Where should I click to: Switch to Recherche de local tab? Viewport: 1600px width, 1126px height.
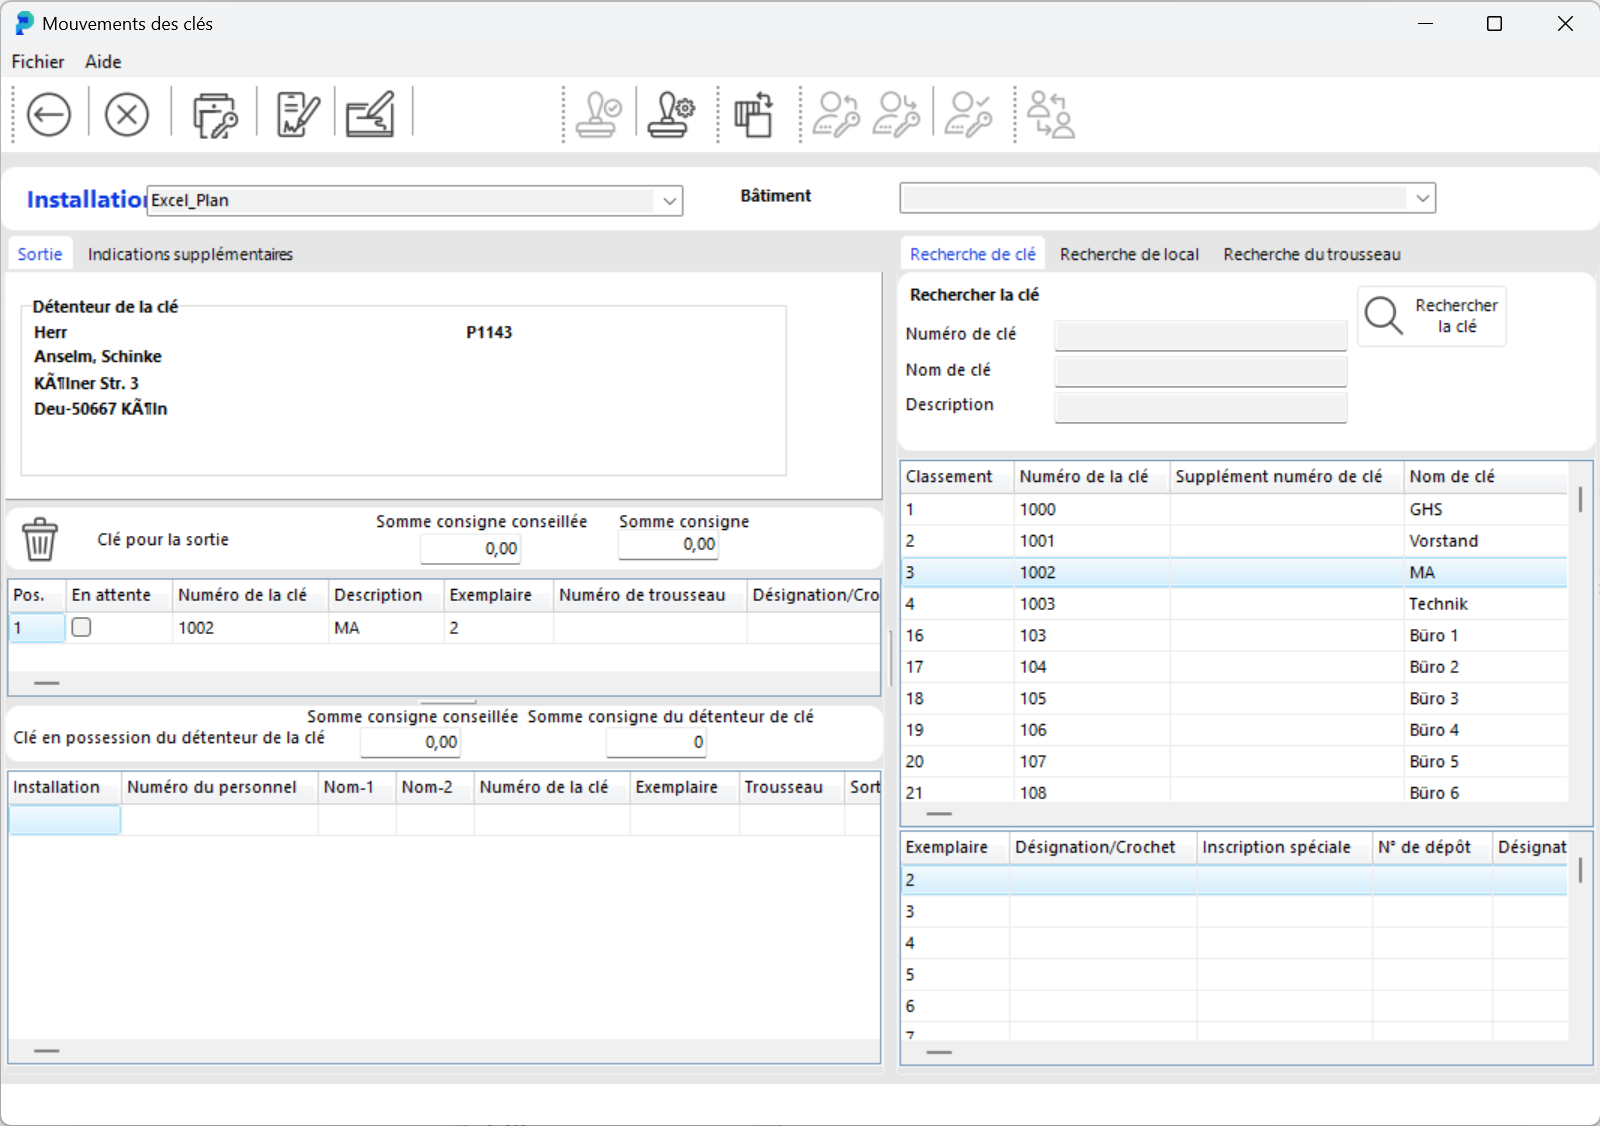1129,254
